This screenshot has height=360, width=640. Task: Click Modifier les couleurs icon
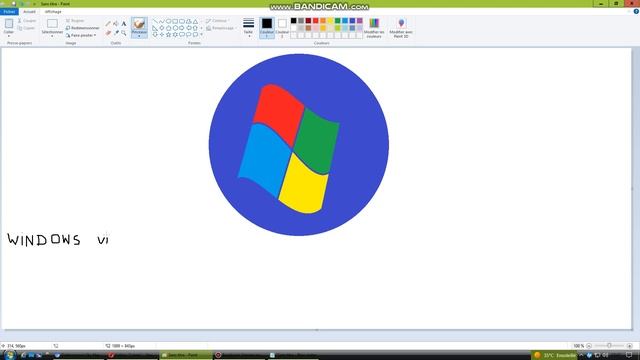(374, 23)
